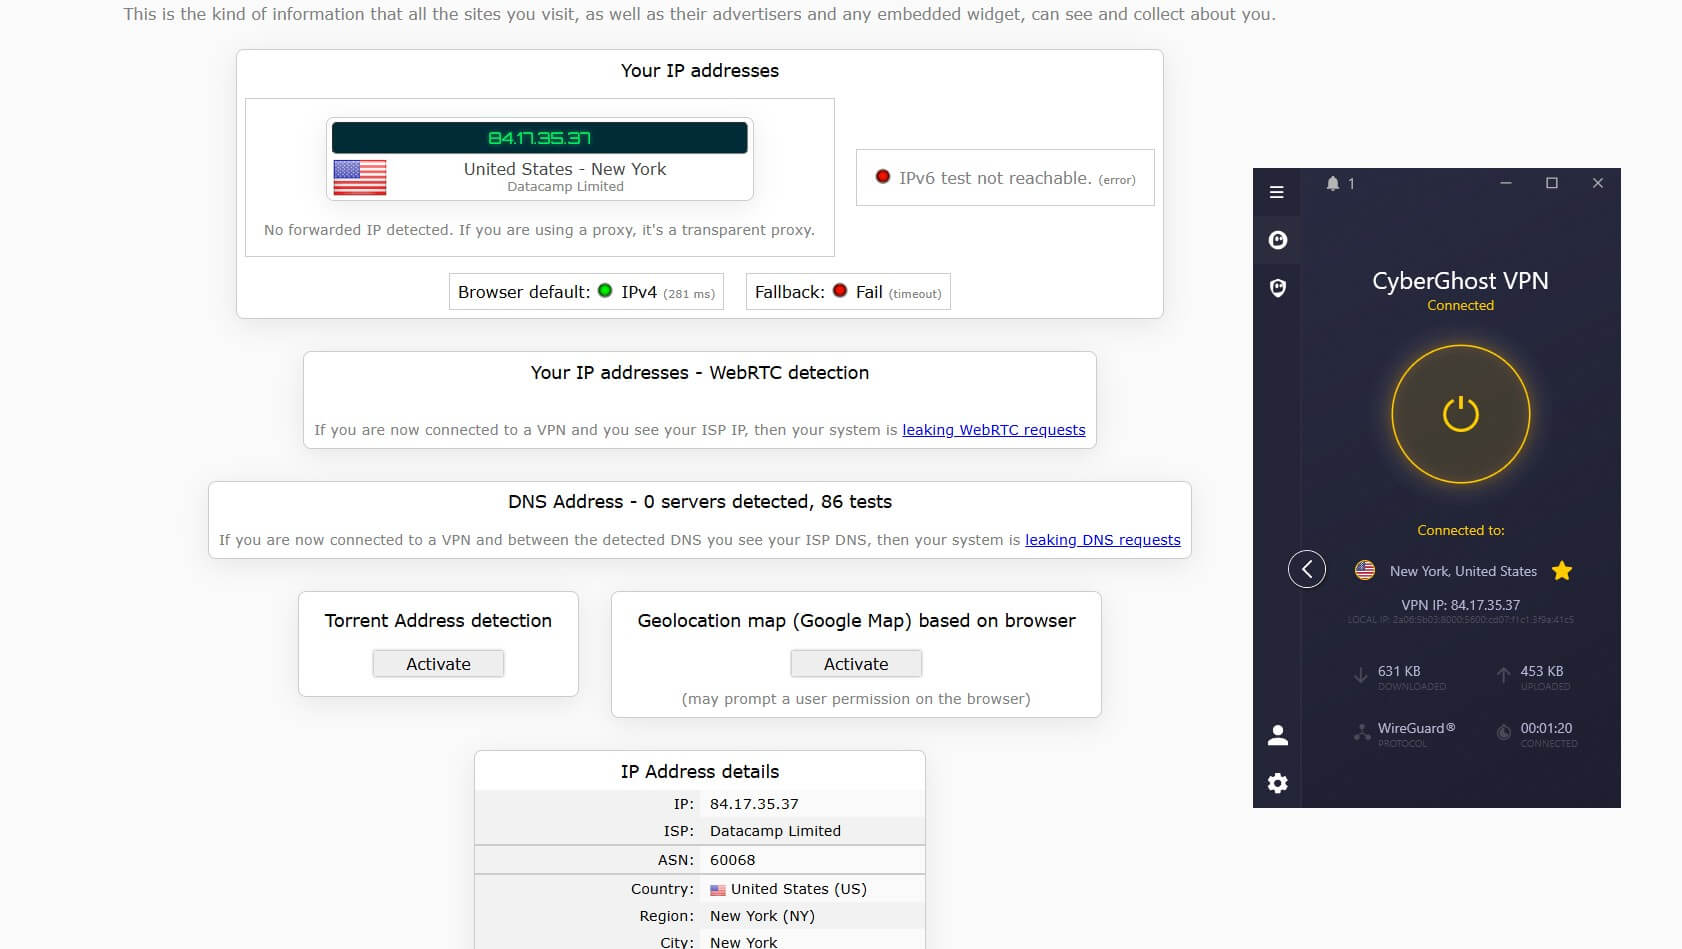The height and width of the screenshot is (949, 1682).
Task: Click the IPv6 test red status indicator
Action: pos(882,177)
